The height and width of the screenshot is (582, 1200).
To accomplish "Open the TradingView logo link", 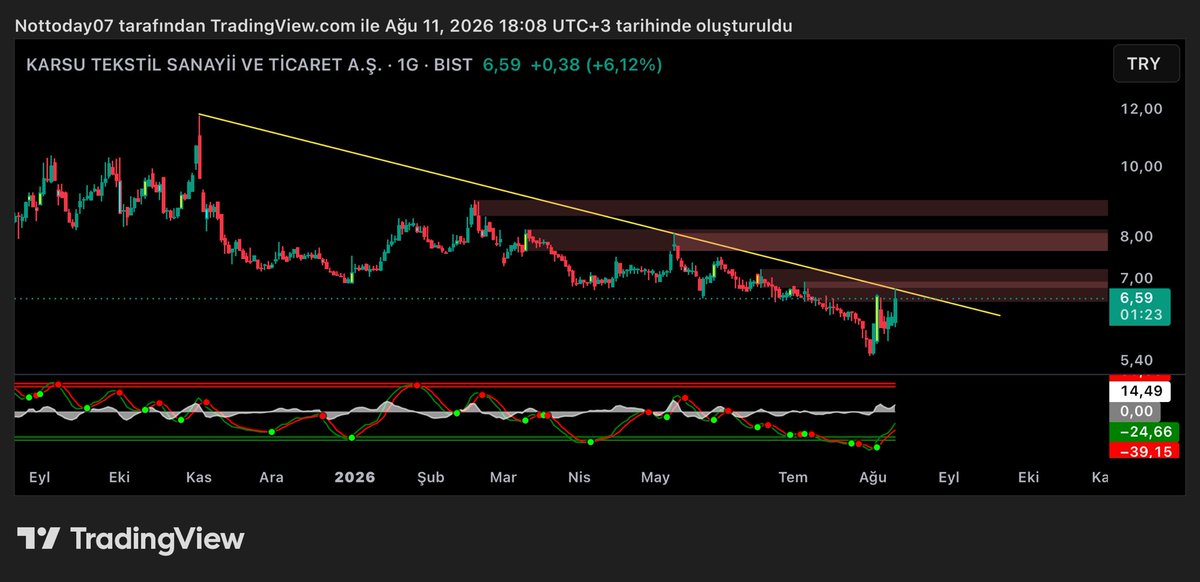I will pyautogui.click(x=131, y=539).
